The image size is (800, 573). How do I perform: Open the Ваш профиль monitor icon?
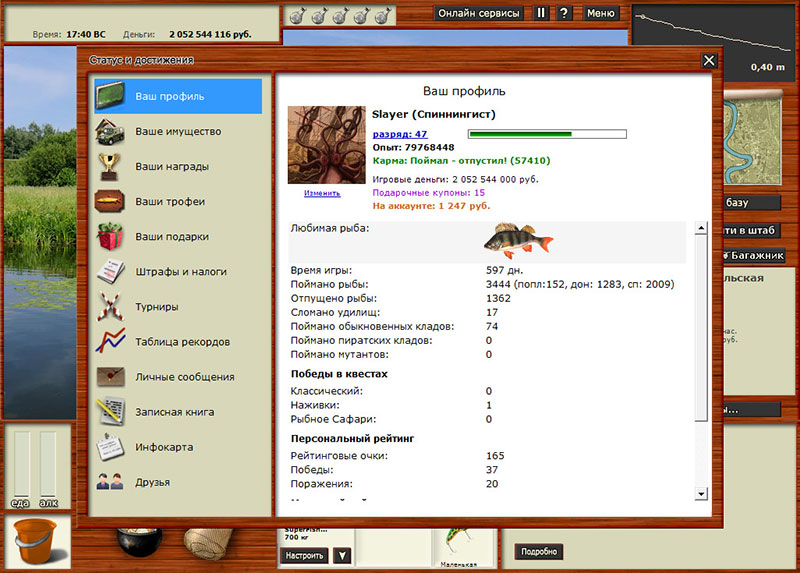coord(110,96)
